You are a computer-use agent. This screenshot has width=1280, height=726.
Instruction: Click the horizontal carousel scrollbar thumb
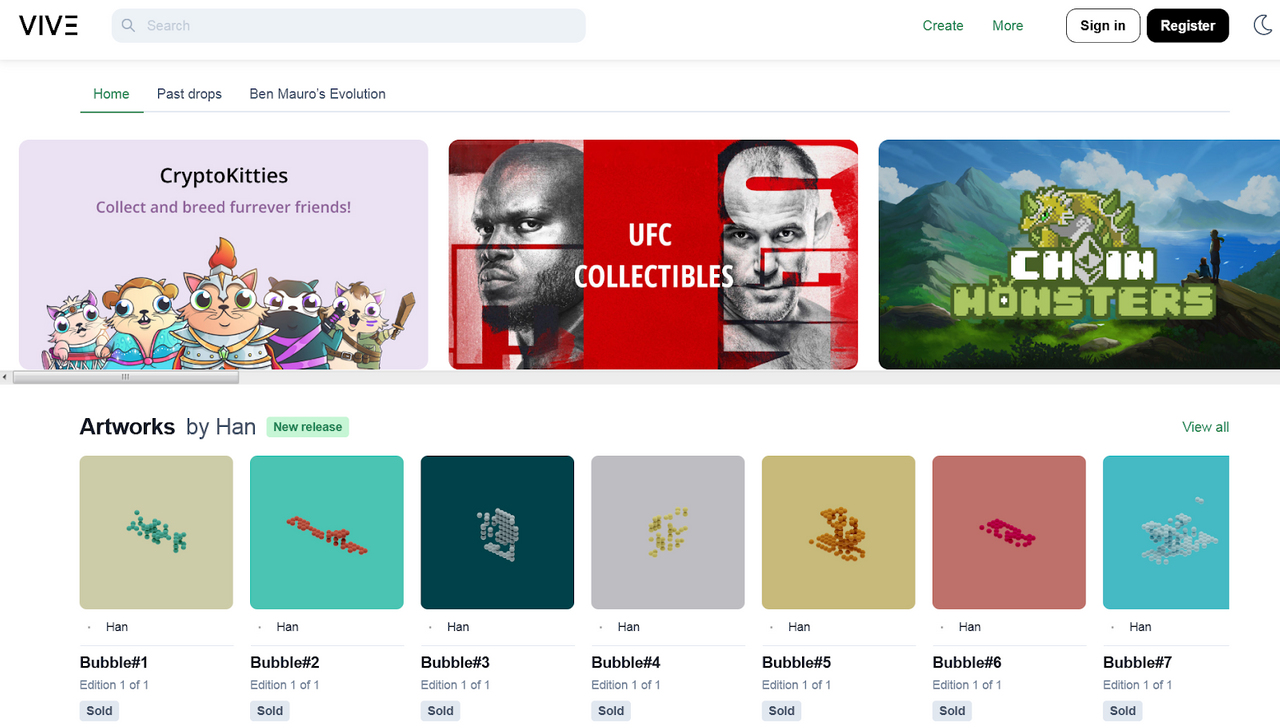pyautogui.click(x=125, y=377)
